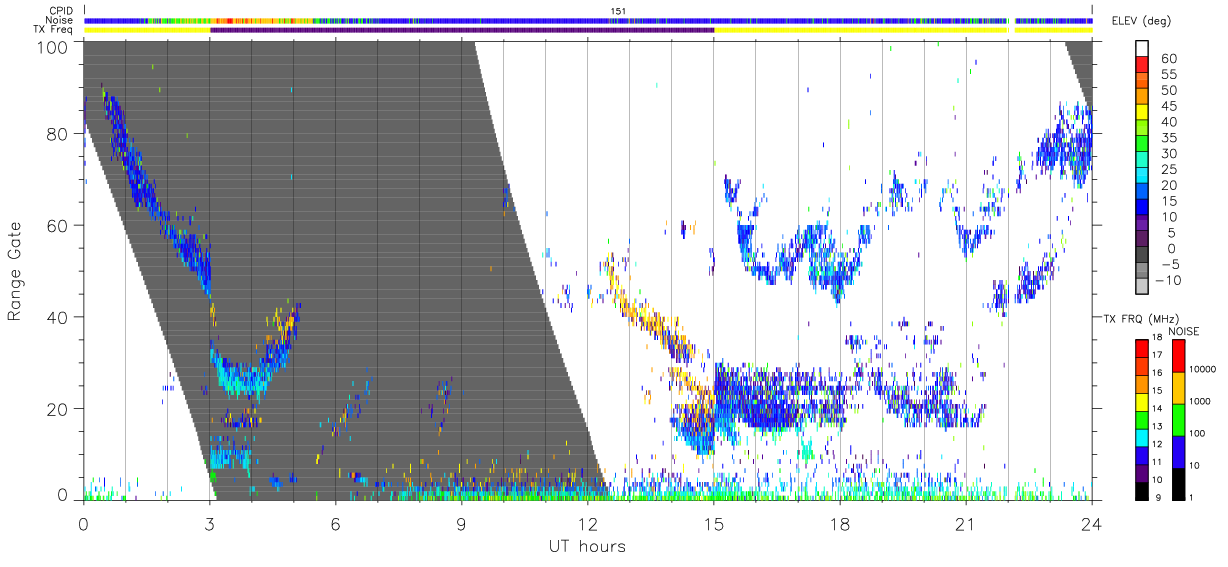Pick the black bottom segment of TX FRQ bar
The image size is (1228, 567).
pyautogui.click(x=1142, y=489)
